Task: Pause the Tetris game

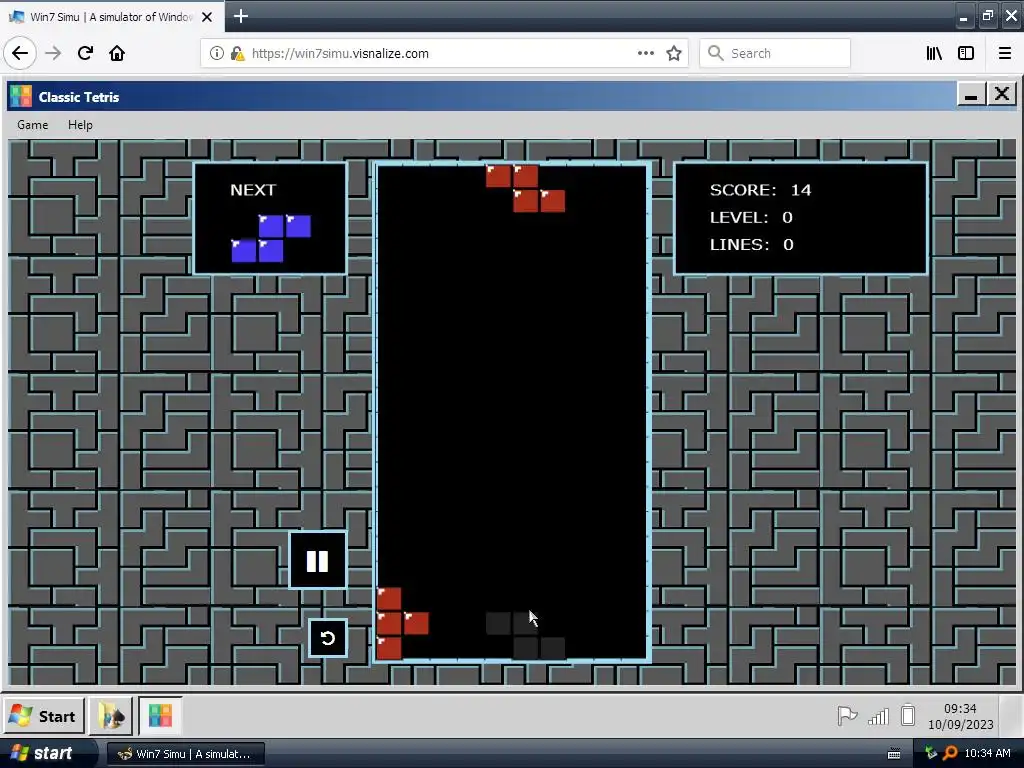Action: click(317, 560)
